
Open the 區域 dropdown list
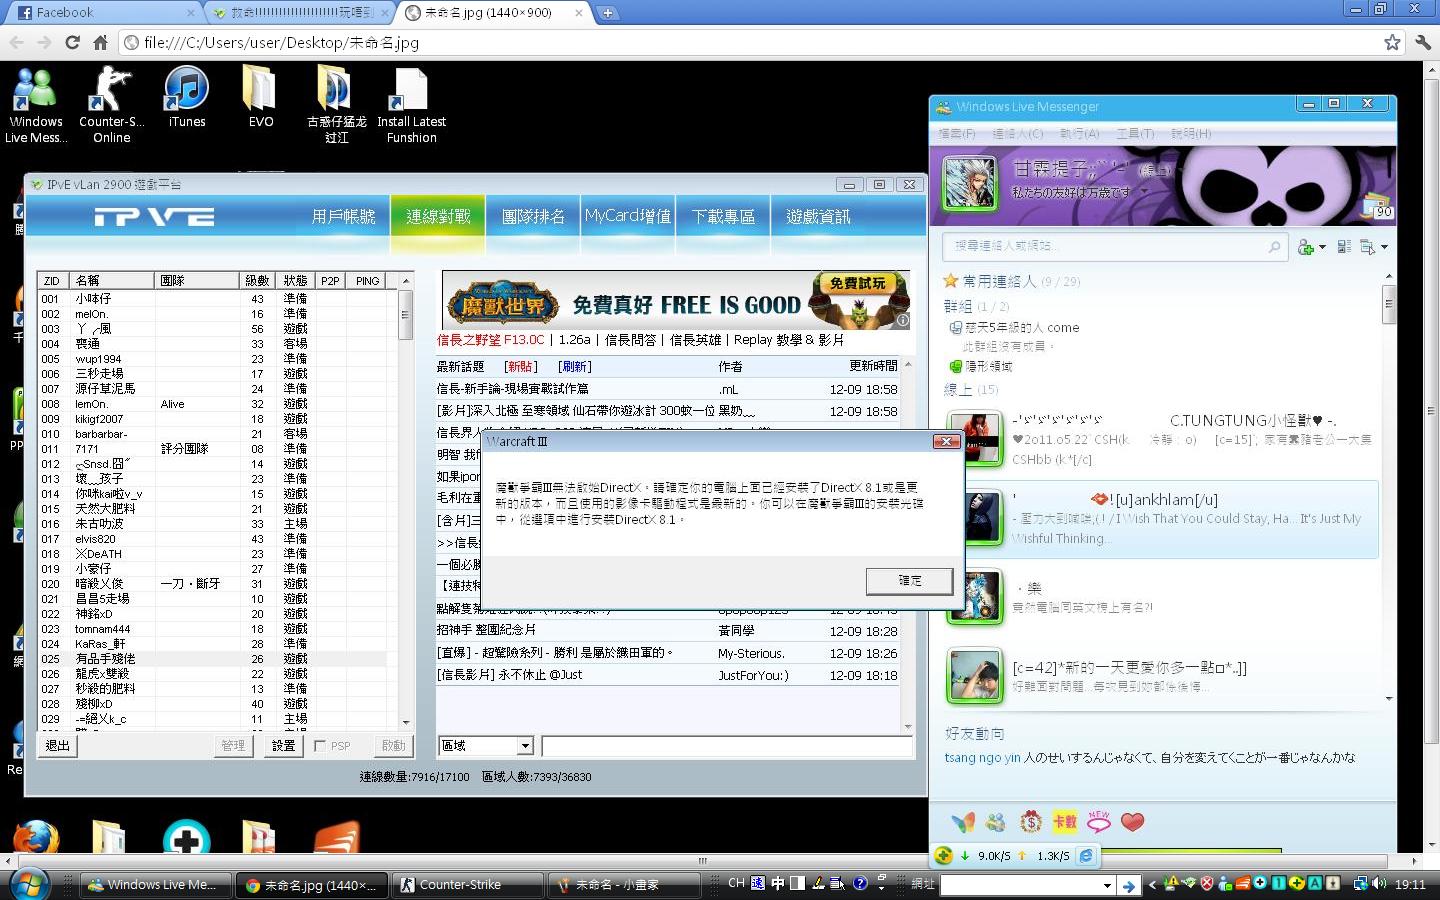(x=525, y=746)
